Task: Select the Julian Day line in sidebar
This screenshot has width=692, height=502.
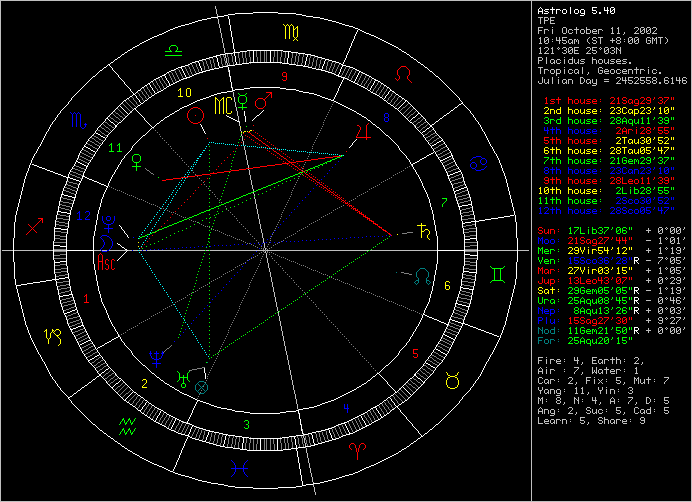Action: click(612, 80)
